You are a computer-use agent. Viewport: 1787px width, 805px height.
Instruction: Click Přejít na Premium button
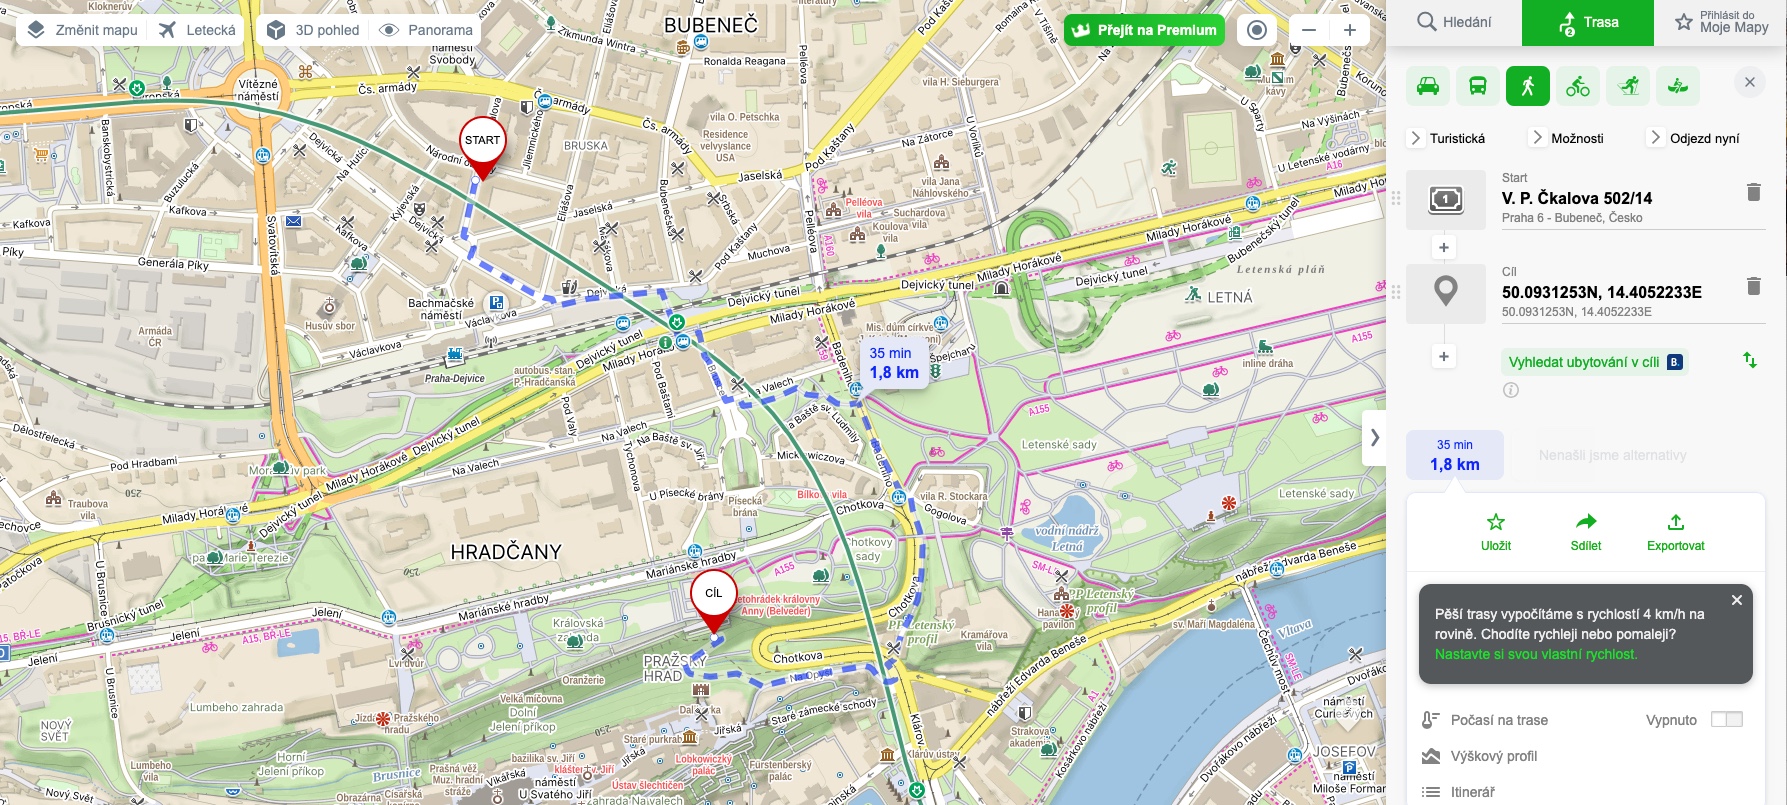[1144, 30]
